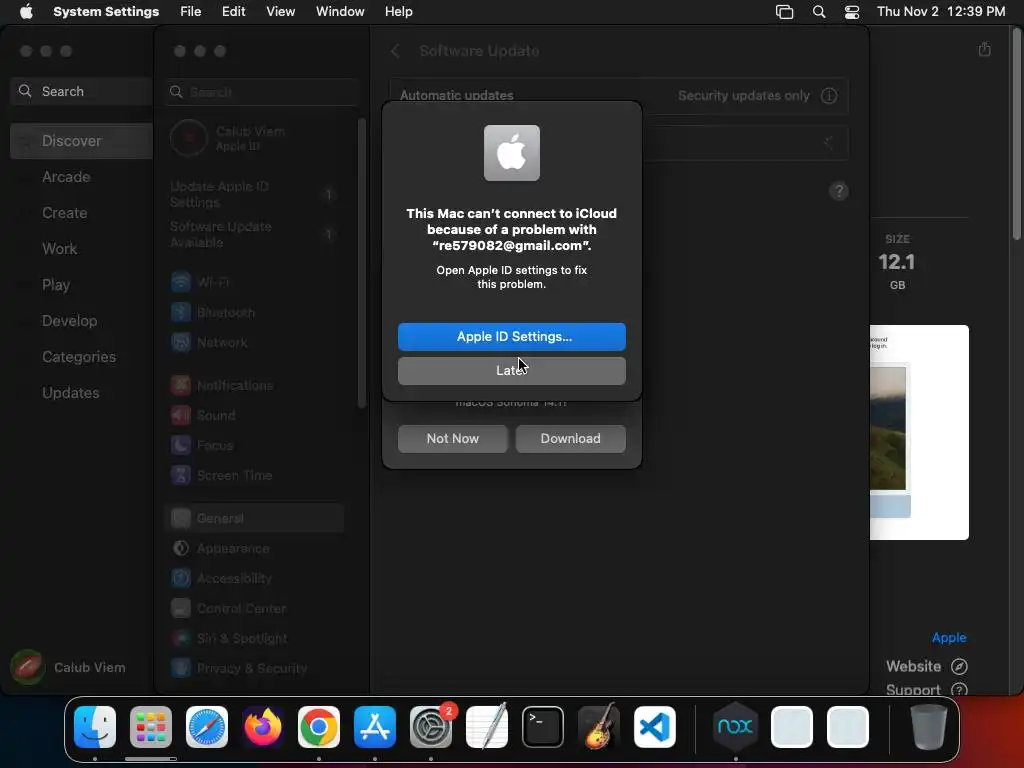
Task: Click the App Store search field
Action: coord(82,91)
